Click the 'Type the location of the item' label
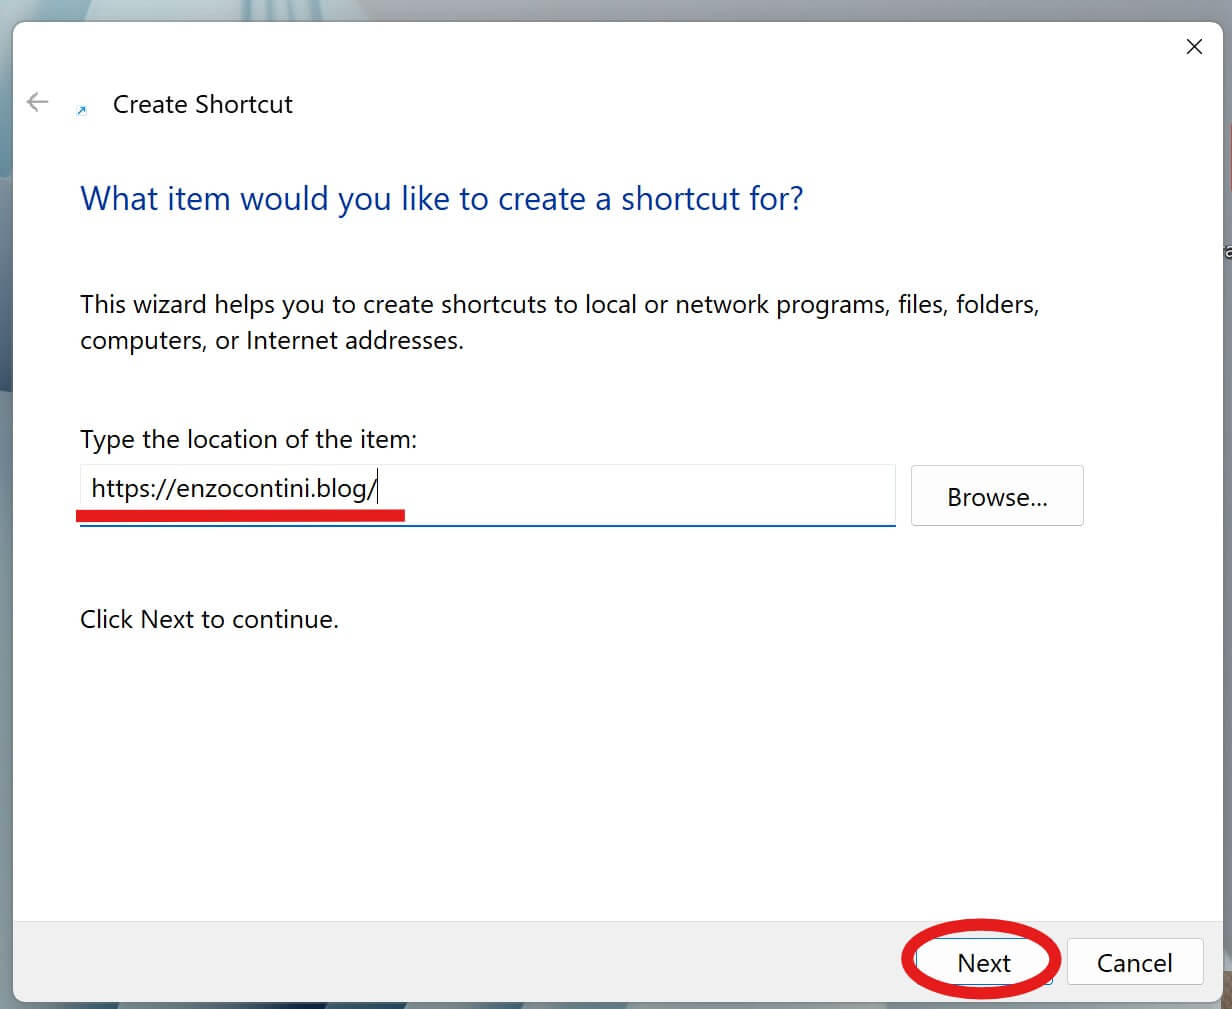 [x=248, y=439]
